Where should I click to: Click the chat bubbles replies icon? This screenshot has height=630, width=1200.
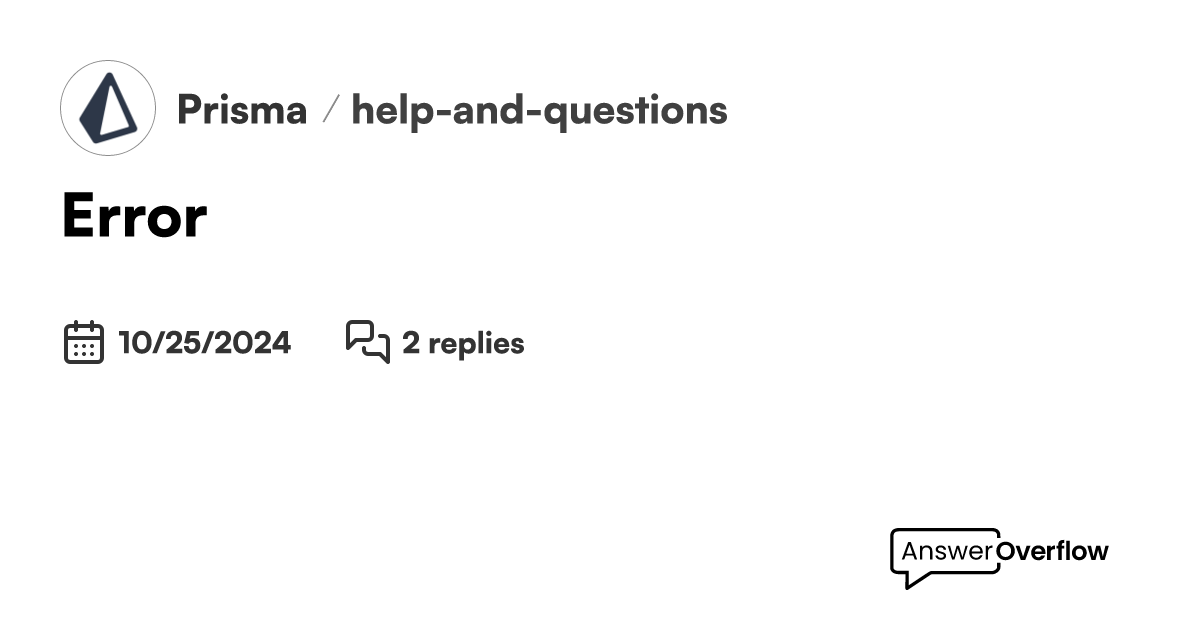[x=368, y=342]
